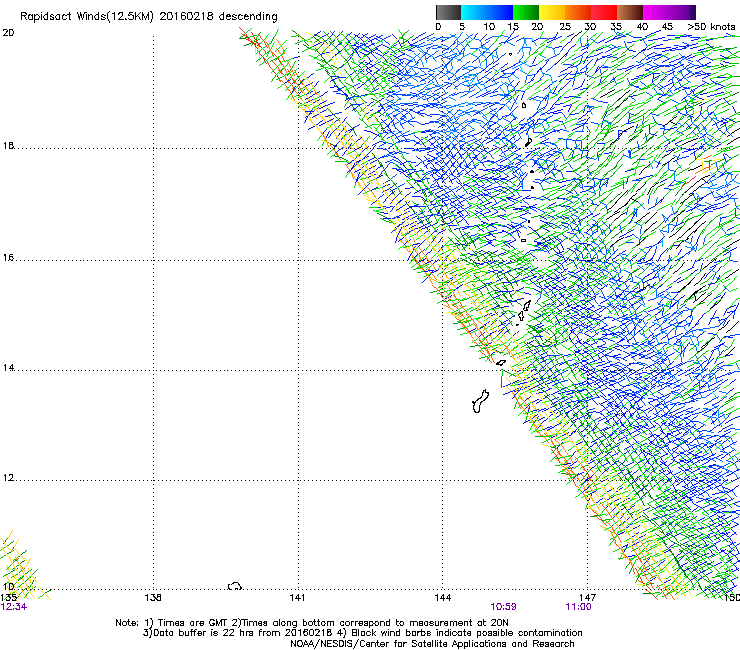Click the longitude label '138'

(x=153, y=598)
